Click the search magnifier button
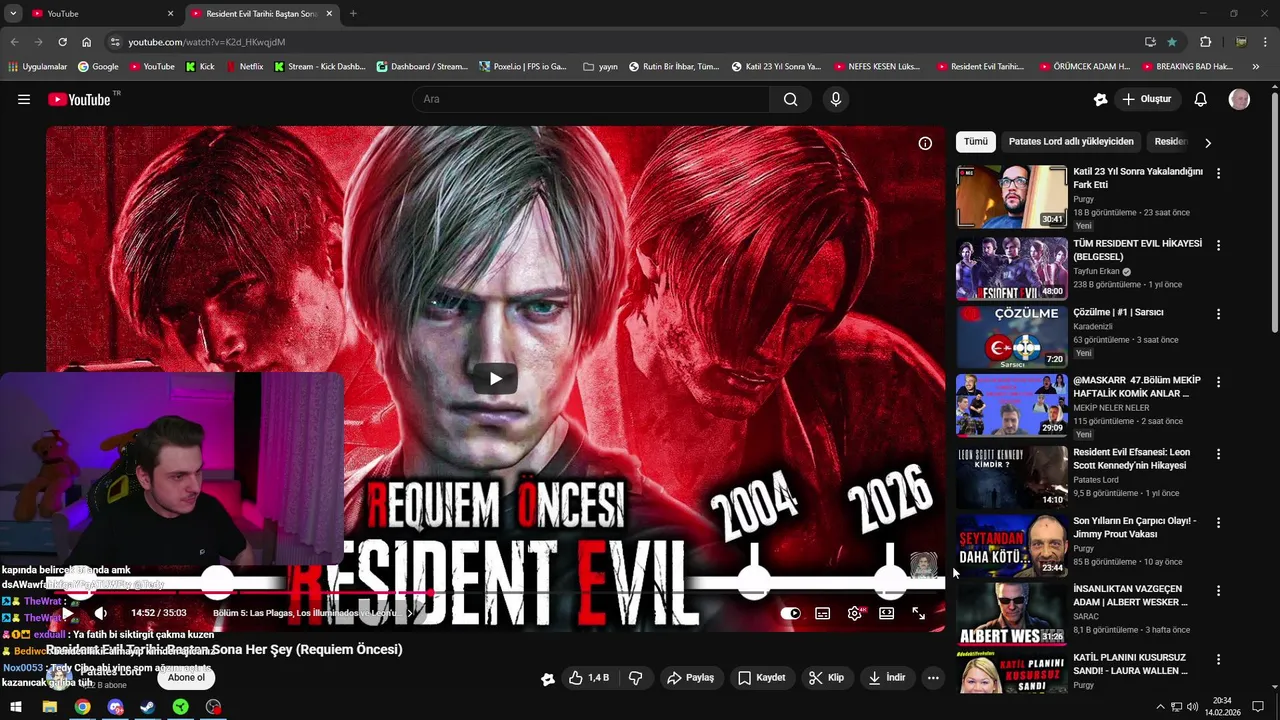Image resolution: width=1280 pixels, height=720 pixels. coord(790,99)
